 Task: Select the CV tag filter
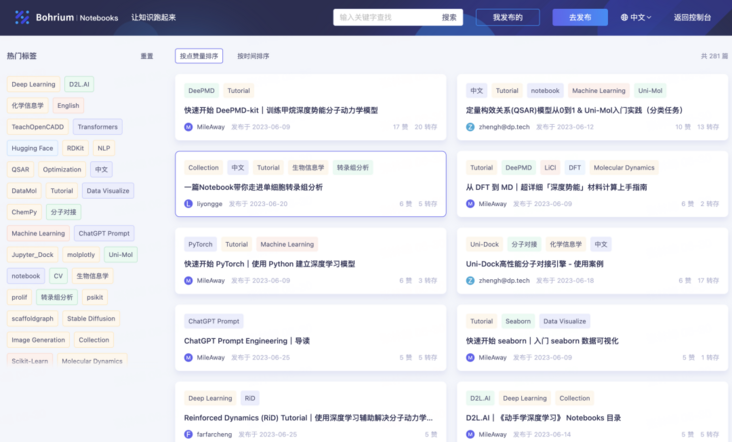coord(58,276)
